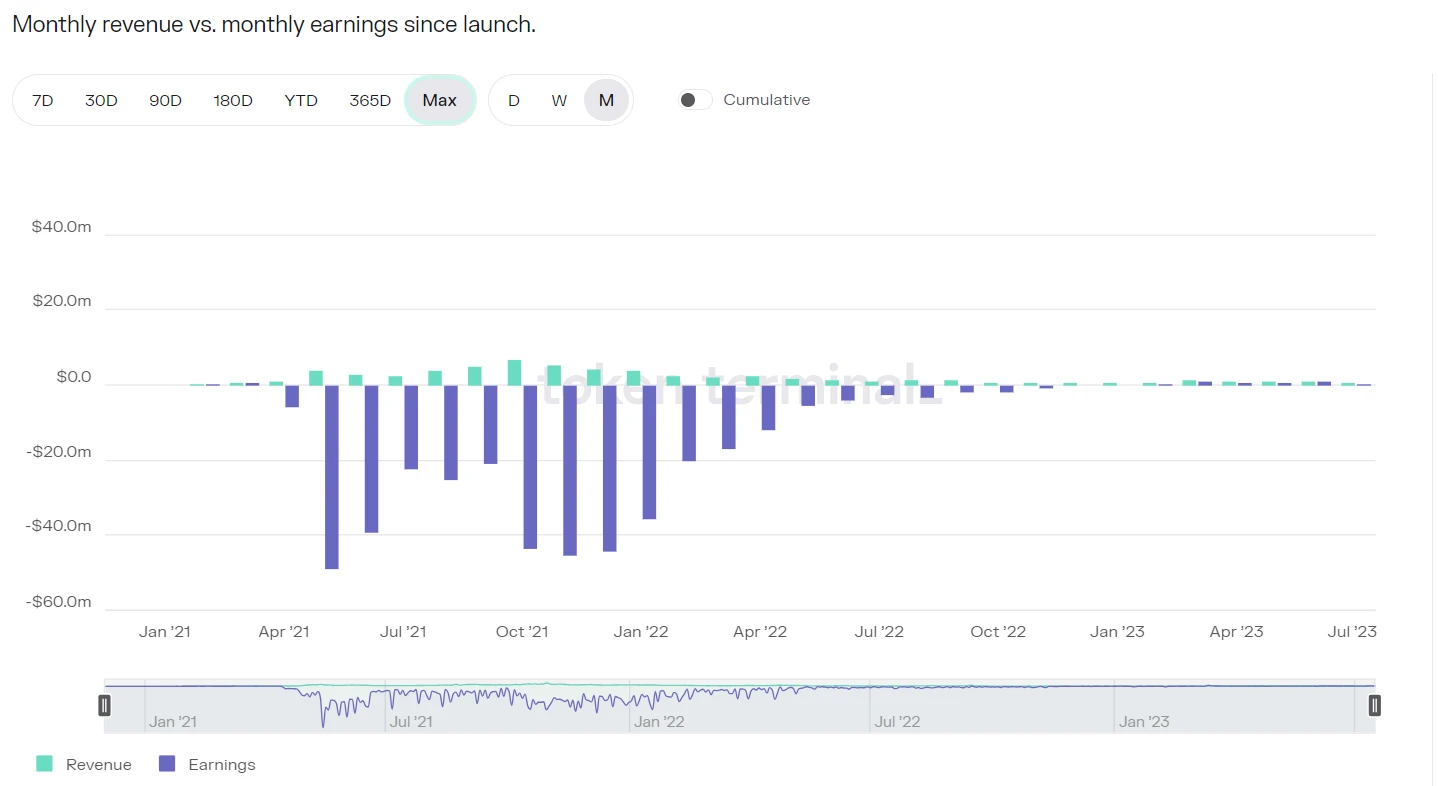Select the 30D time range
This screenshot has width=1438, height=786.
(101, 100)
